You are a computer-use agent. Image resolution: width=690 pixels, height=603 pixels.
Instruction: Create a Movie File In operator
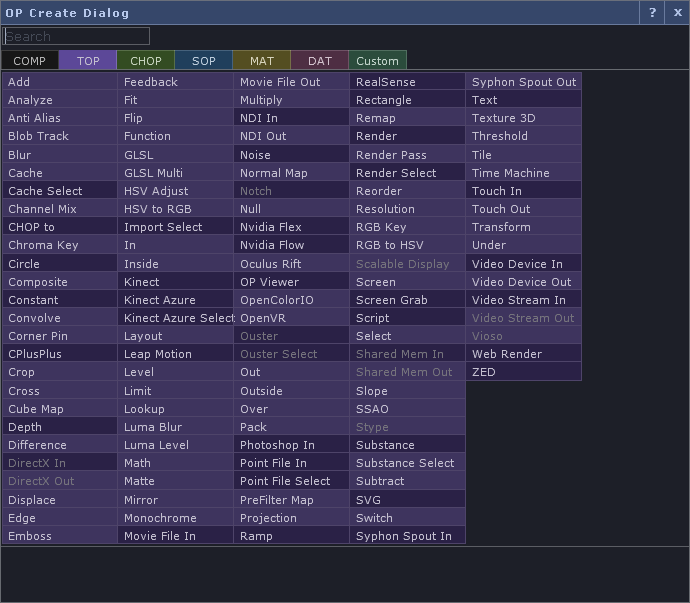(176, 536)
